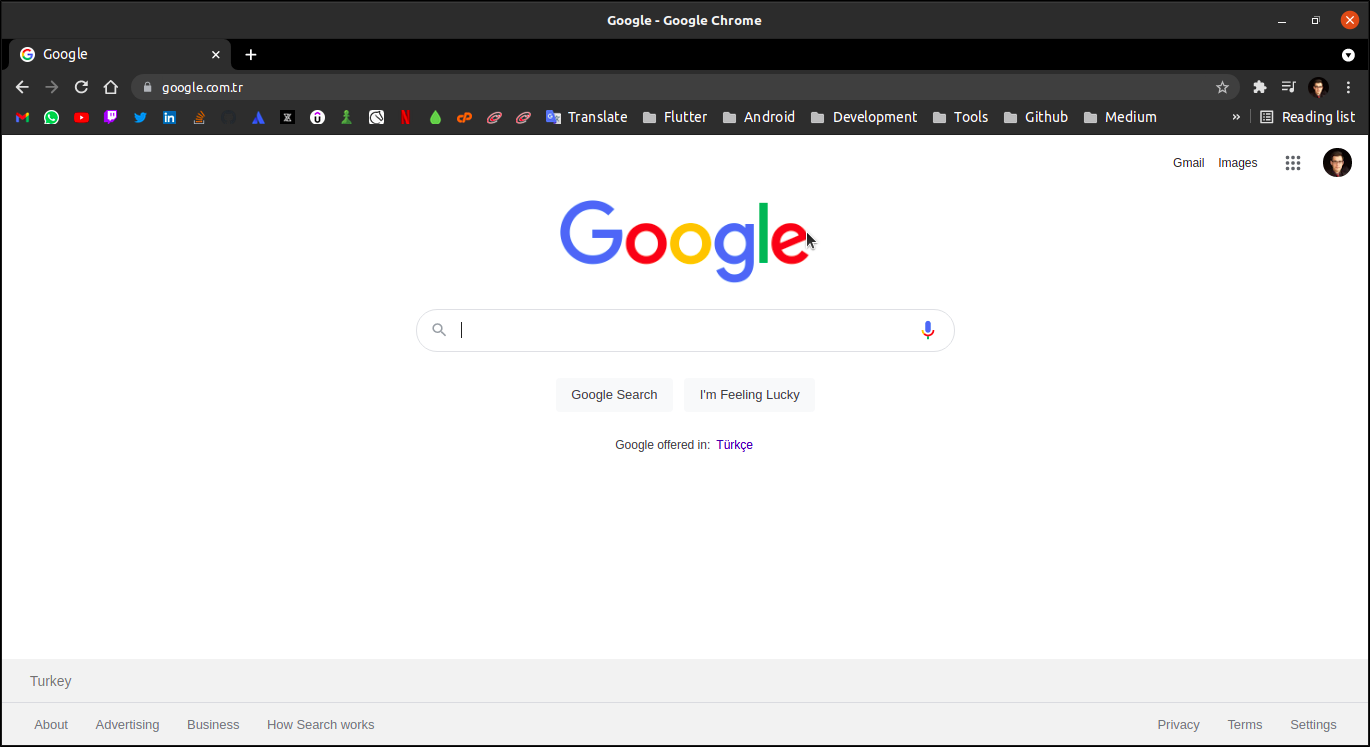
Task: Open the YouTube bookmark
Action: pos(81,117)
